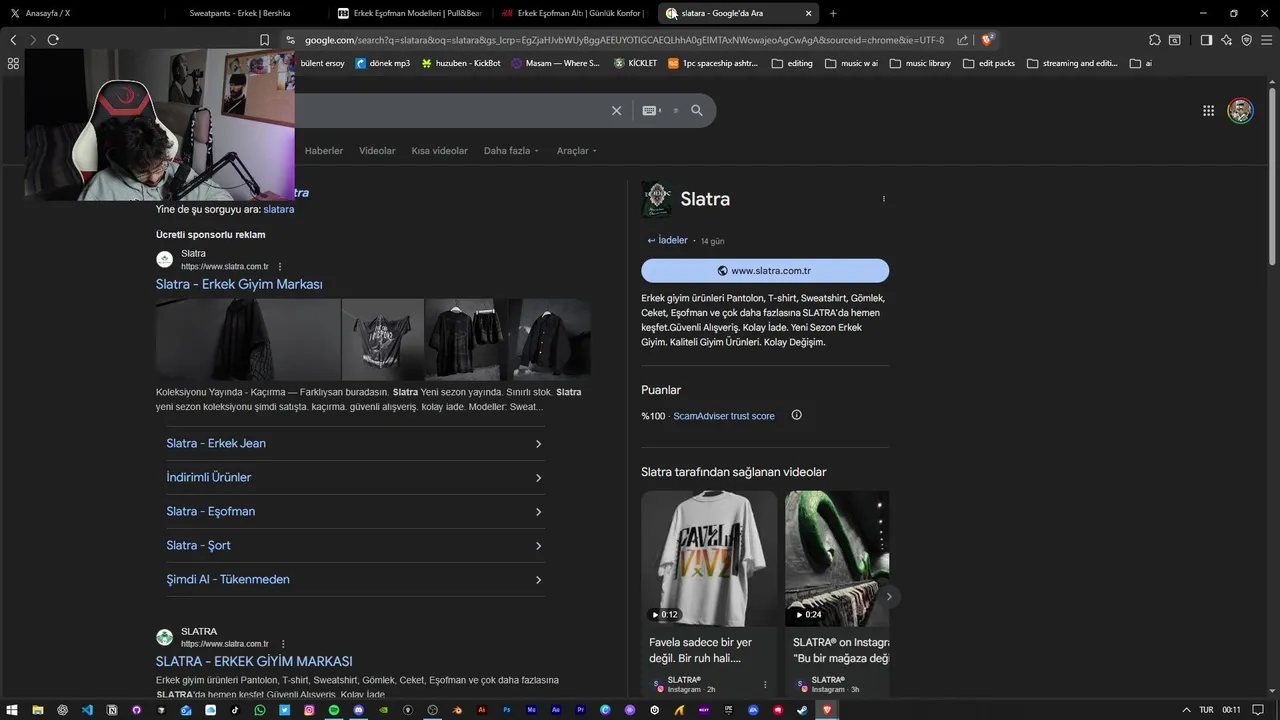Open the edit packs bookmark folder
This screenshot has height=720, width=1280.
(x=989, y=63)
